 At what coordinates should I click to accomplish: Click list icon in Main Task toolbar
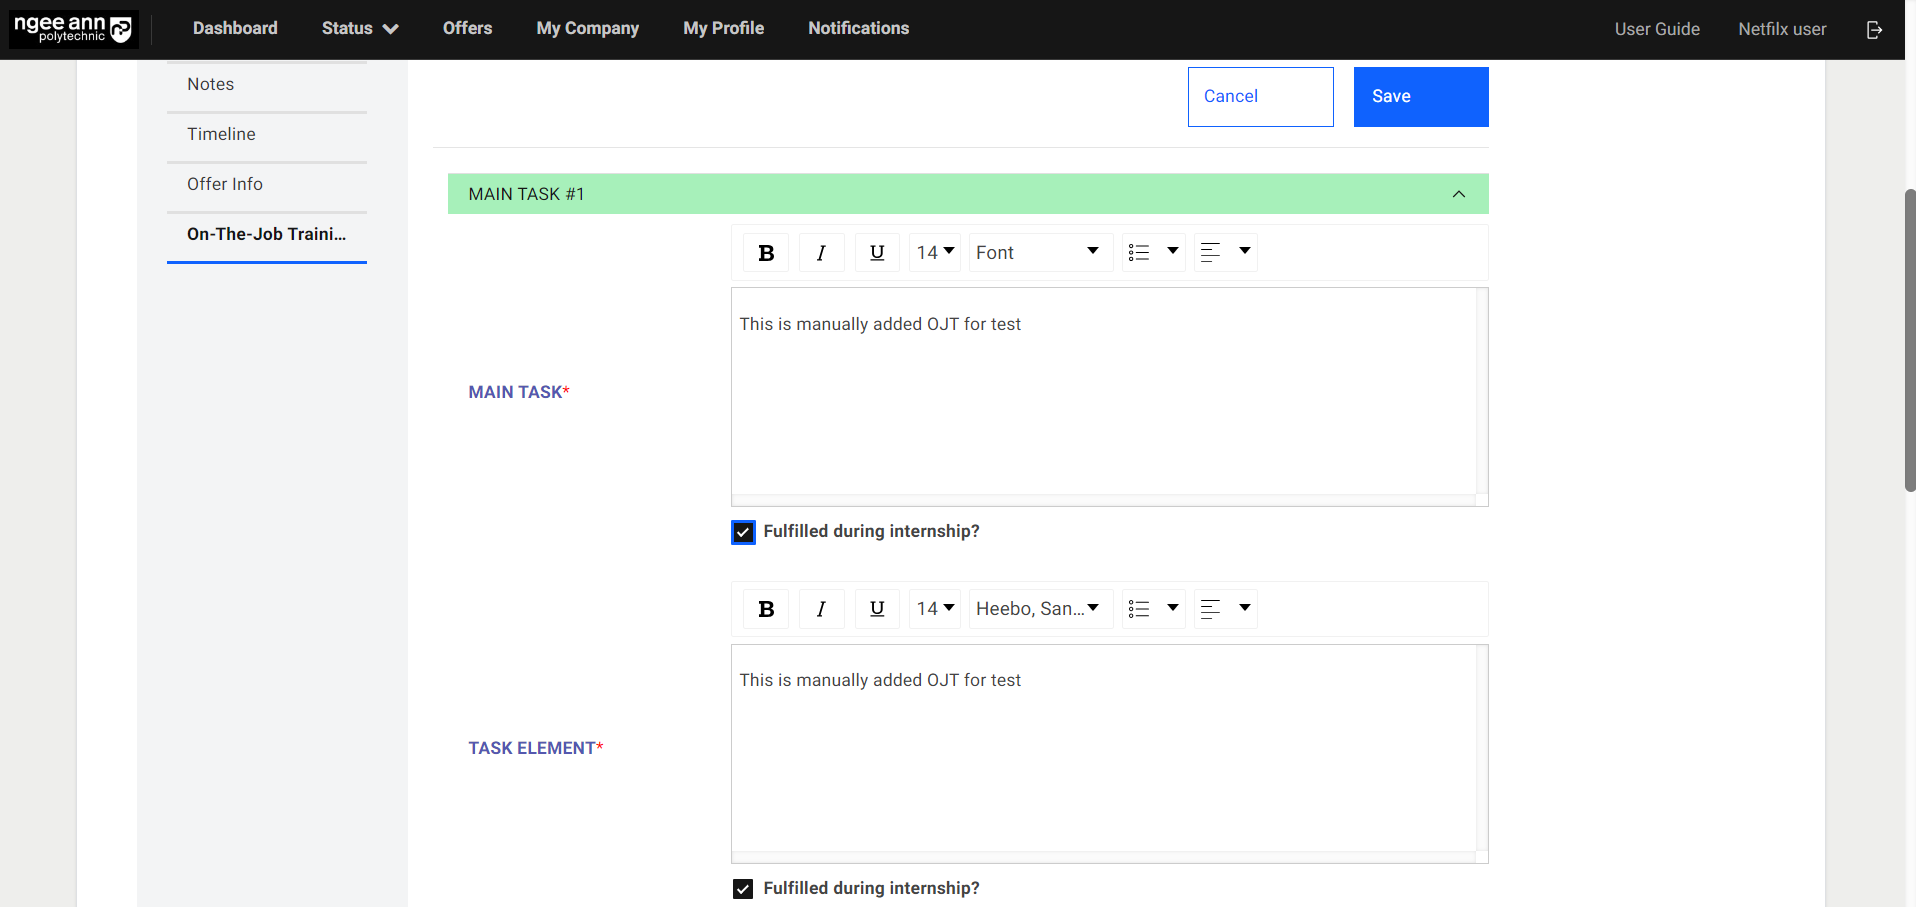coord(1139,253)
